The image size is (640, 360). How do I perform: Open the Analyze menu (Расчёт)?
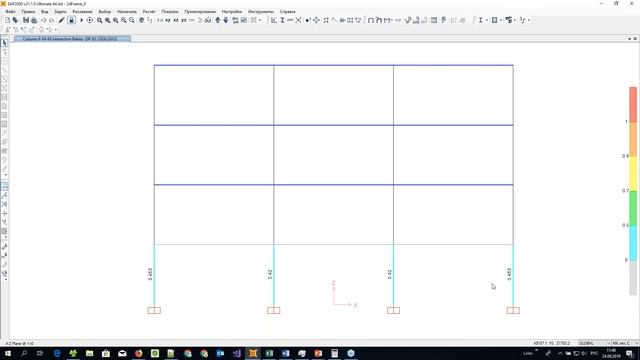click(x=149, y=11)
